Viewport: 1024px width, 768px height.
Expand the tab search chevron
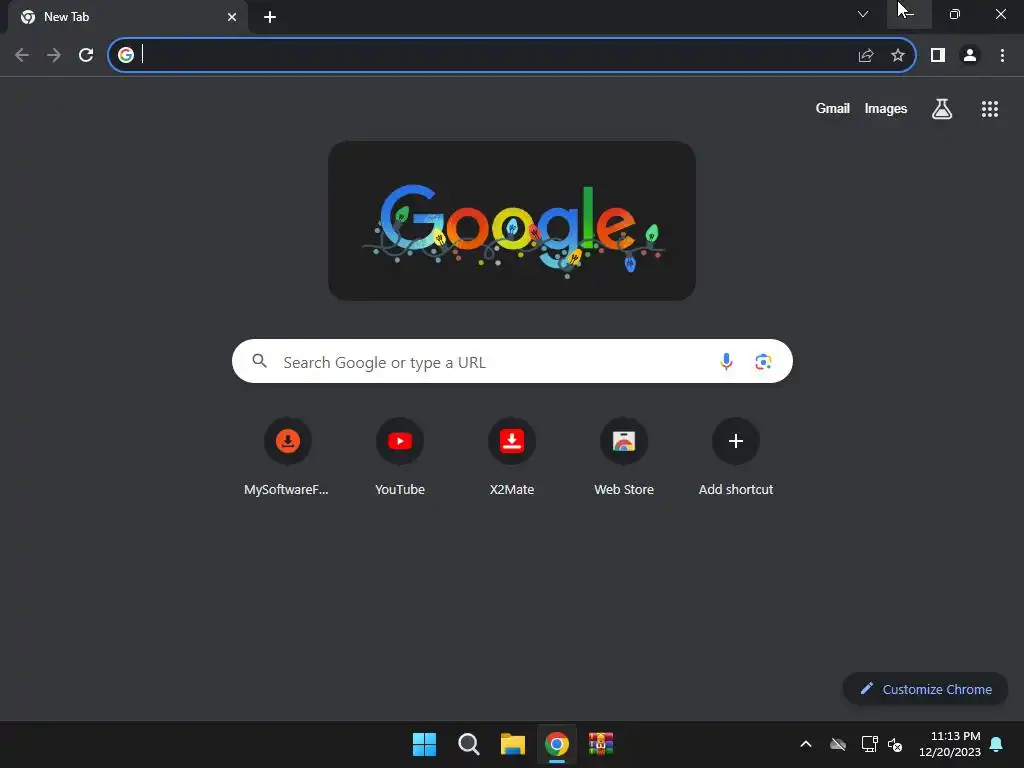pyautogui.click(x=863, y=14)
